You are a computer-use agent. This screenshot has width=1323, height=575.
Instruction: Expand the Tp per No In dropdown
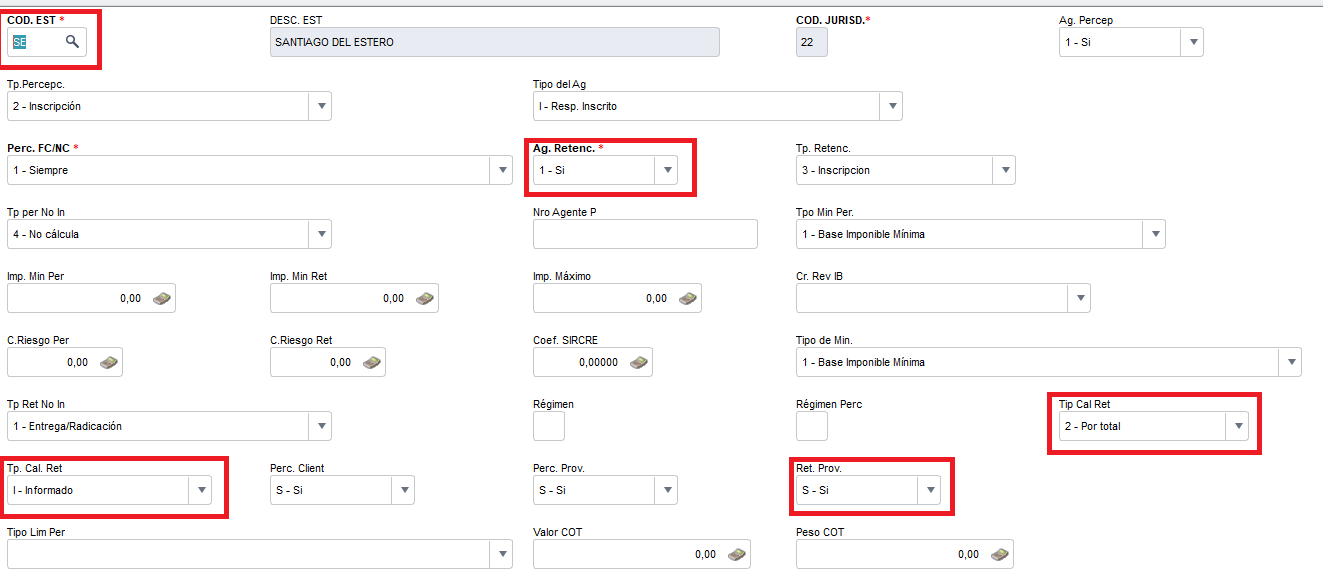click(x=320, y=234)
